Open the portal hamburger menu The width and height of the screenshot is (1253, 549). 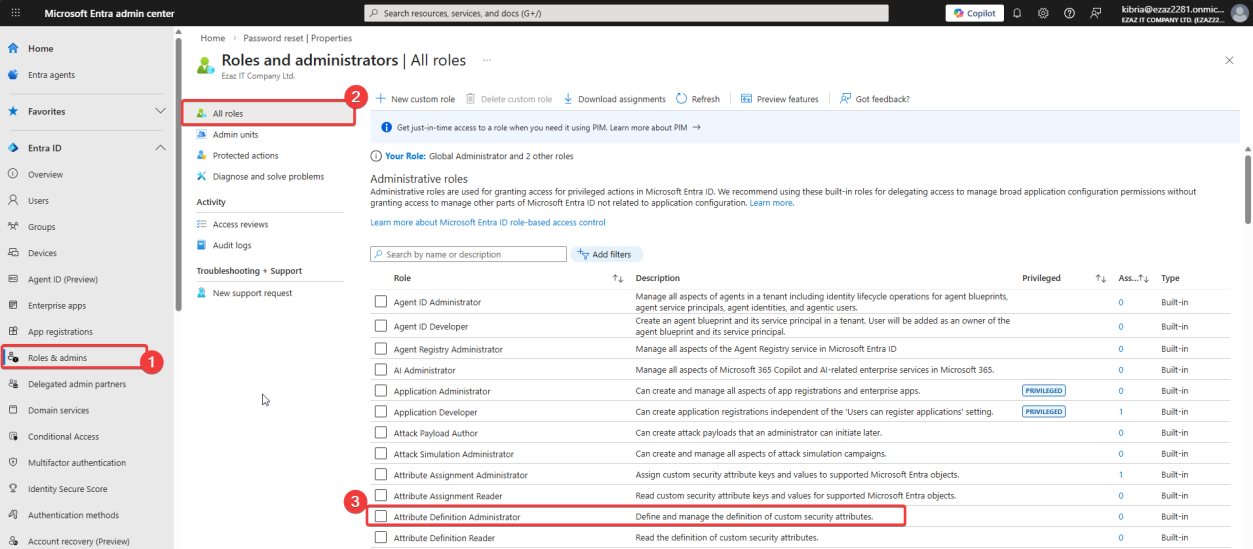(14, 13)
